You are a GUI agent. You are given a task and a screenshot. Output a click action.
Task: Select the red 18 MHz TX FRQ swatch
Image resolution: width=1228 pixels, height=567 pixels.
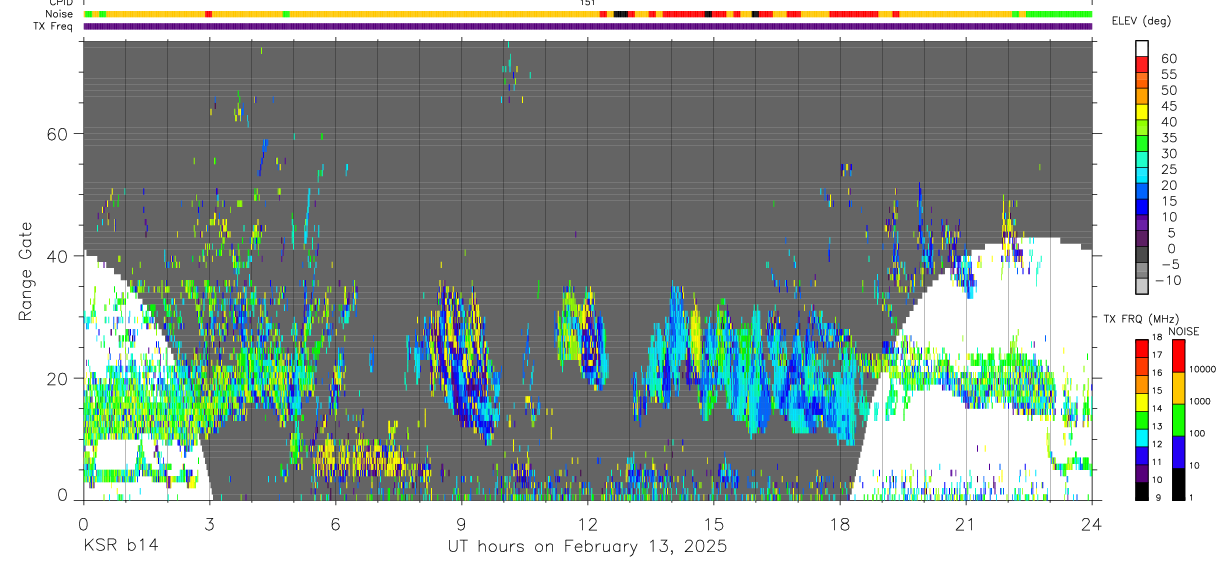(x=1142, y=346)
